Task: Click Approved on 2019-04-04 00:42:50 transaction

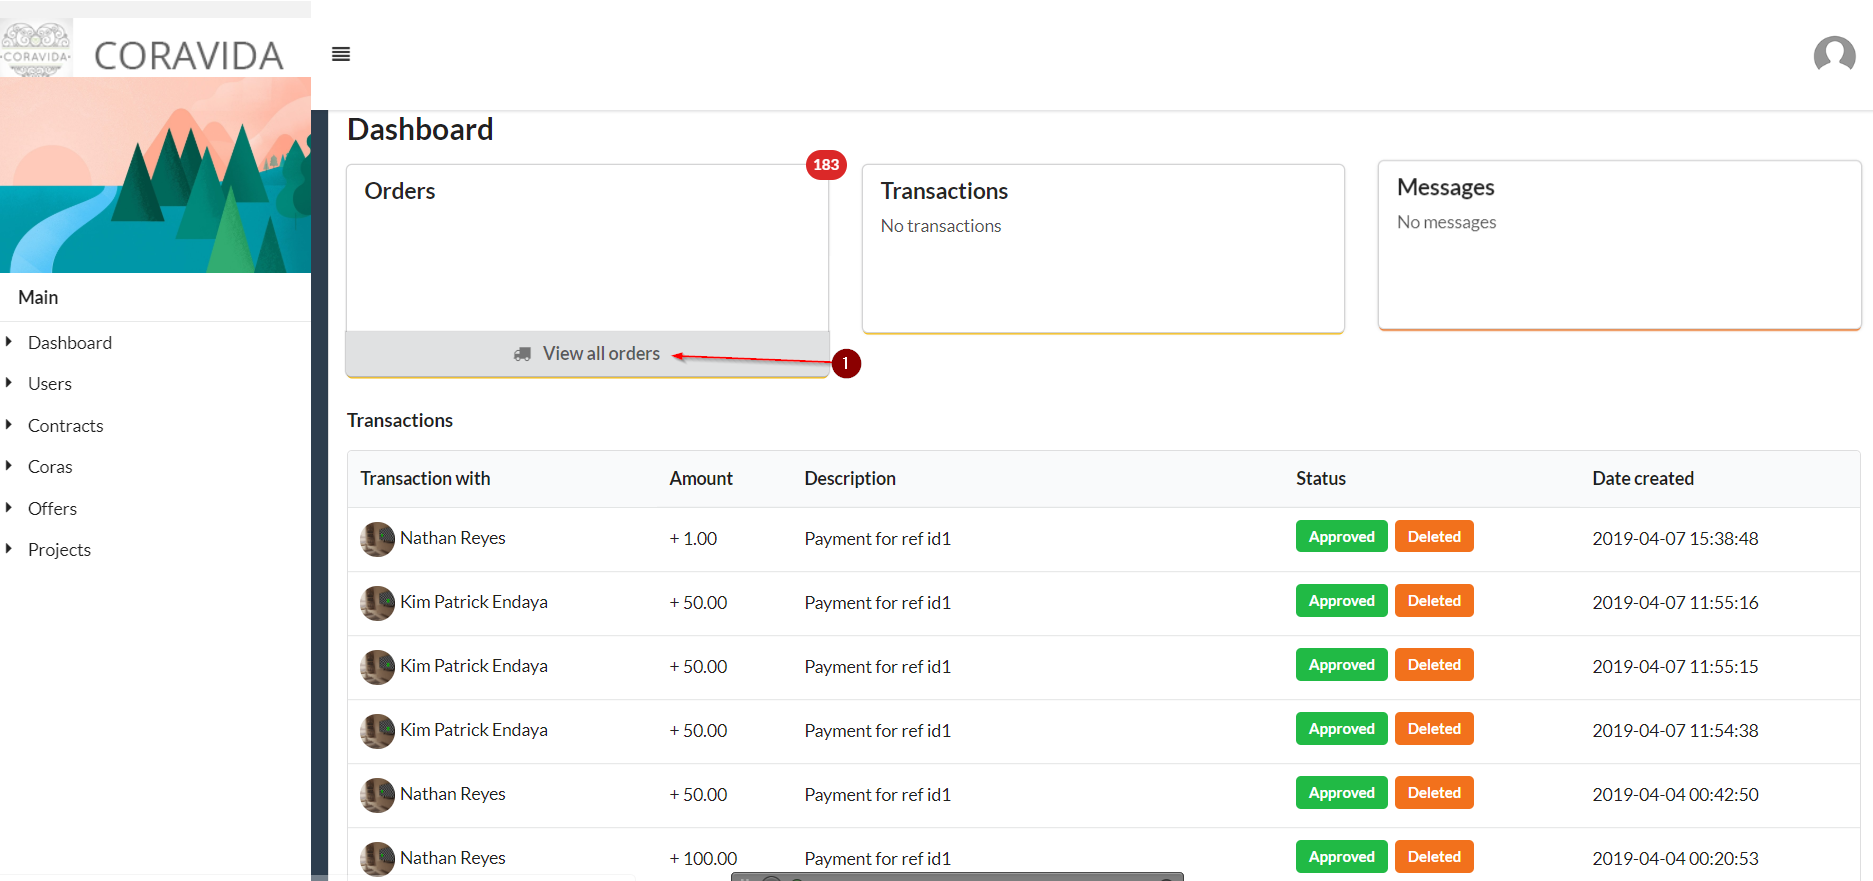Action: point(1341,793)
